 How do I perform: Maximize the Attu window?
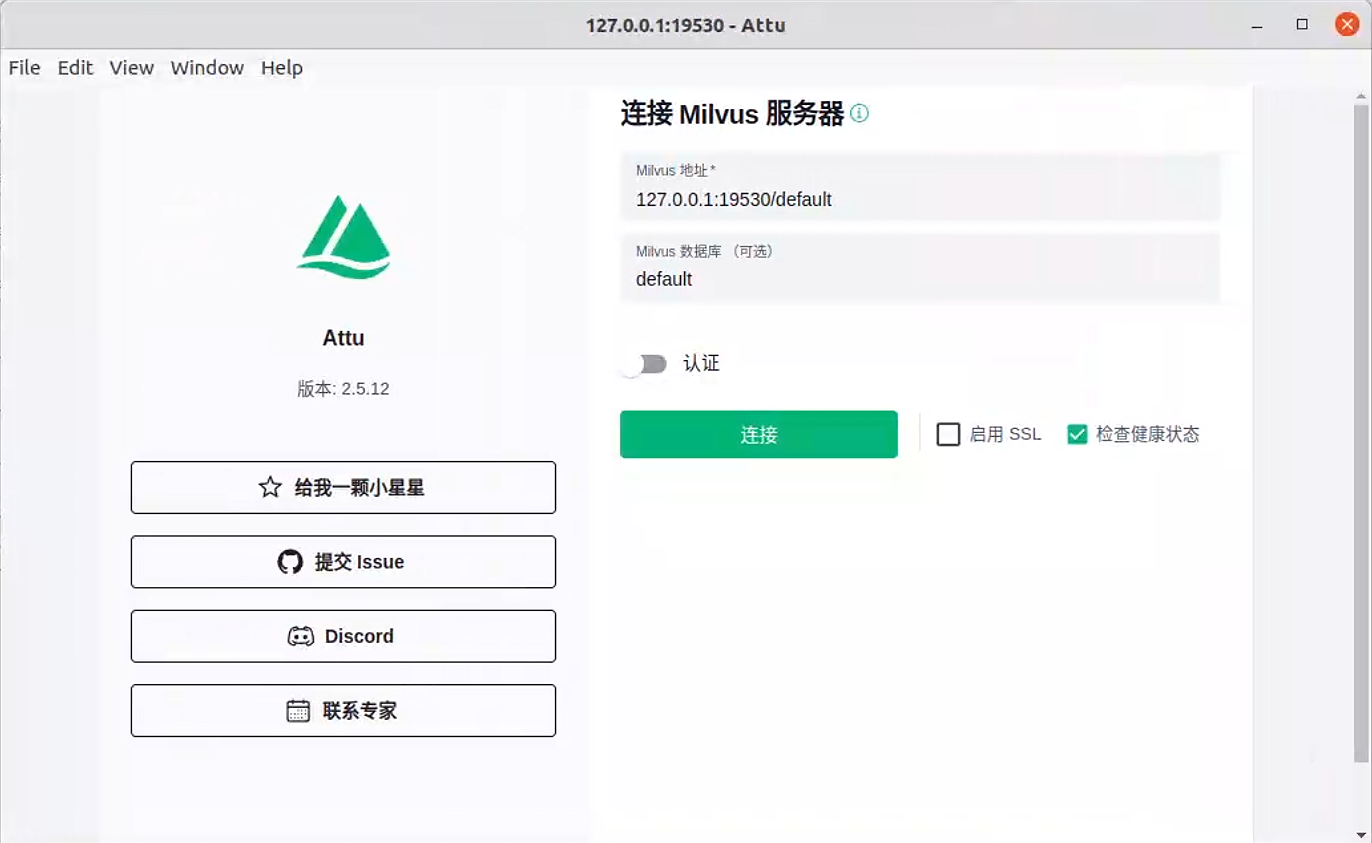click(1302, 25)
